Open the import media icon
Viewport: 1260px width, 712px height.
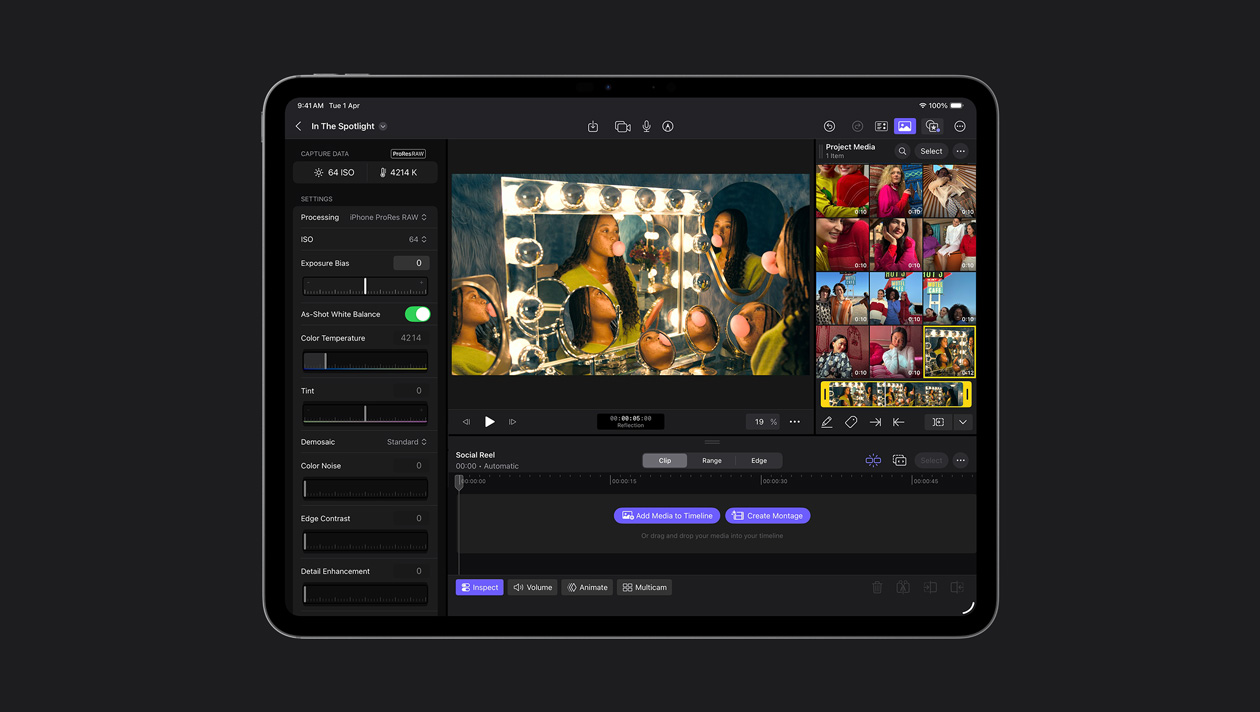(593, 126)
